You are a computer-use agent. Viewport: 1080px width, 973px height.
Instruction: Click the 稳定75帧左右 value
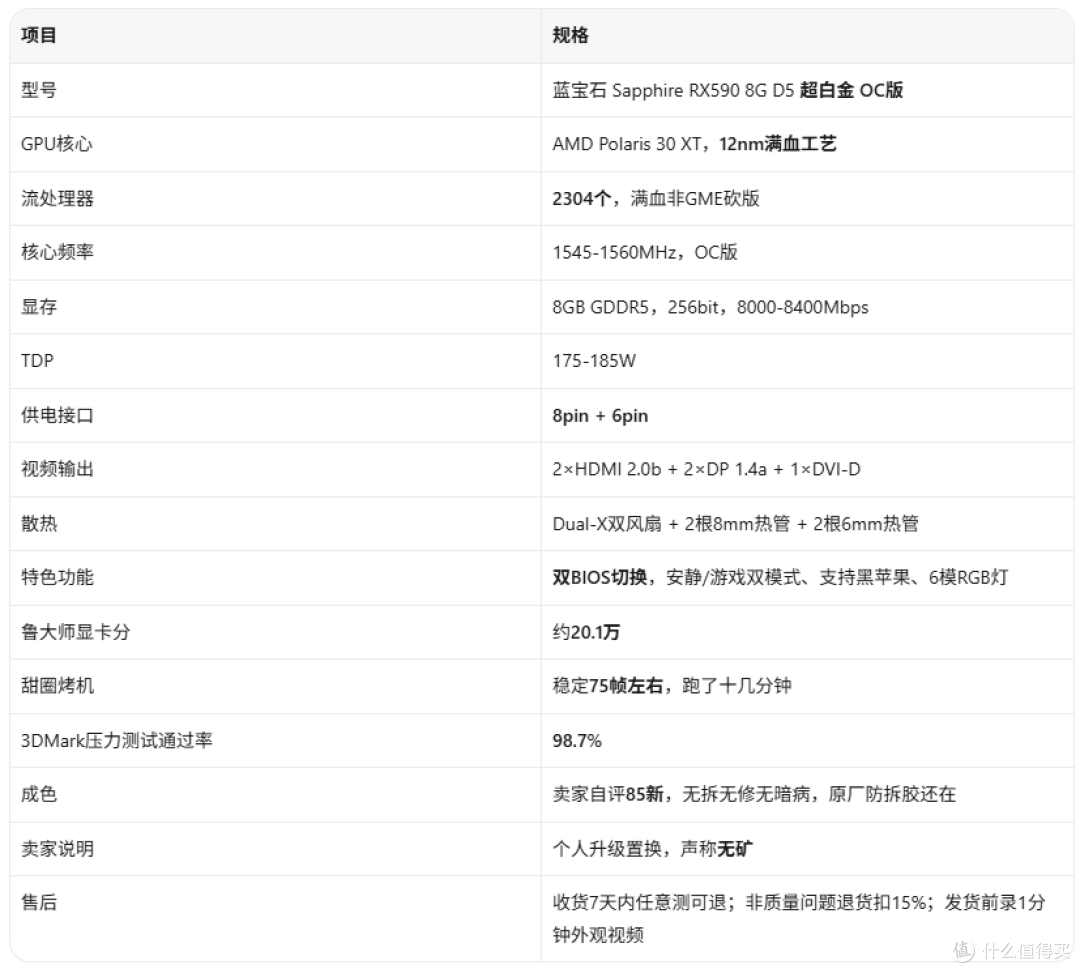pos(672,686)
